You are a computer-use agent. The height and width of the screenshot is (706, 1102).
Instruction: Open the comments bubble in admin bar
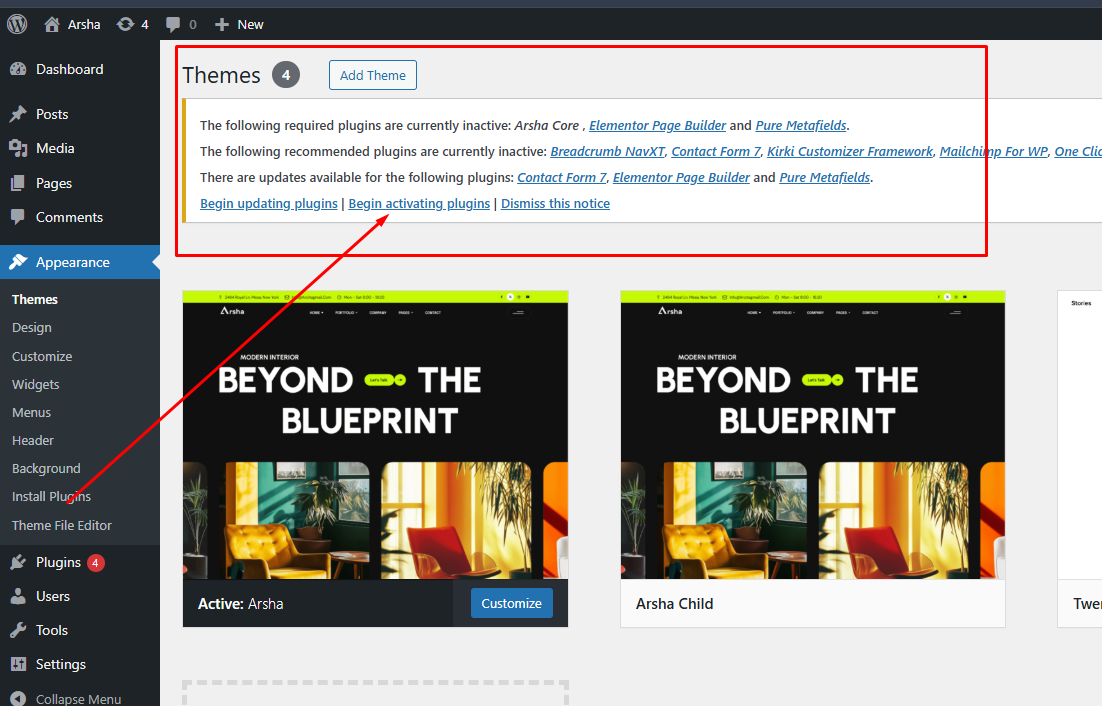tap(173, 25)
